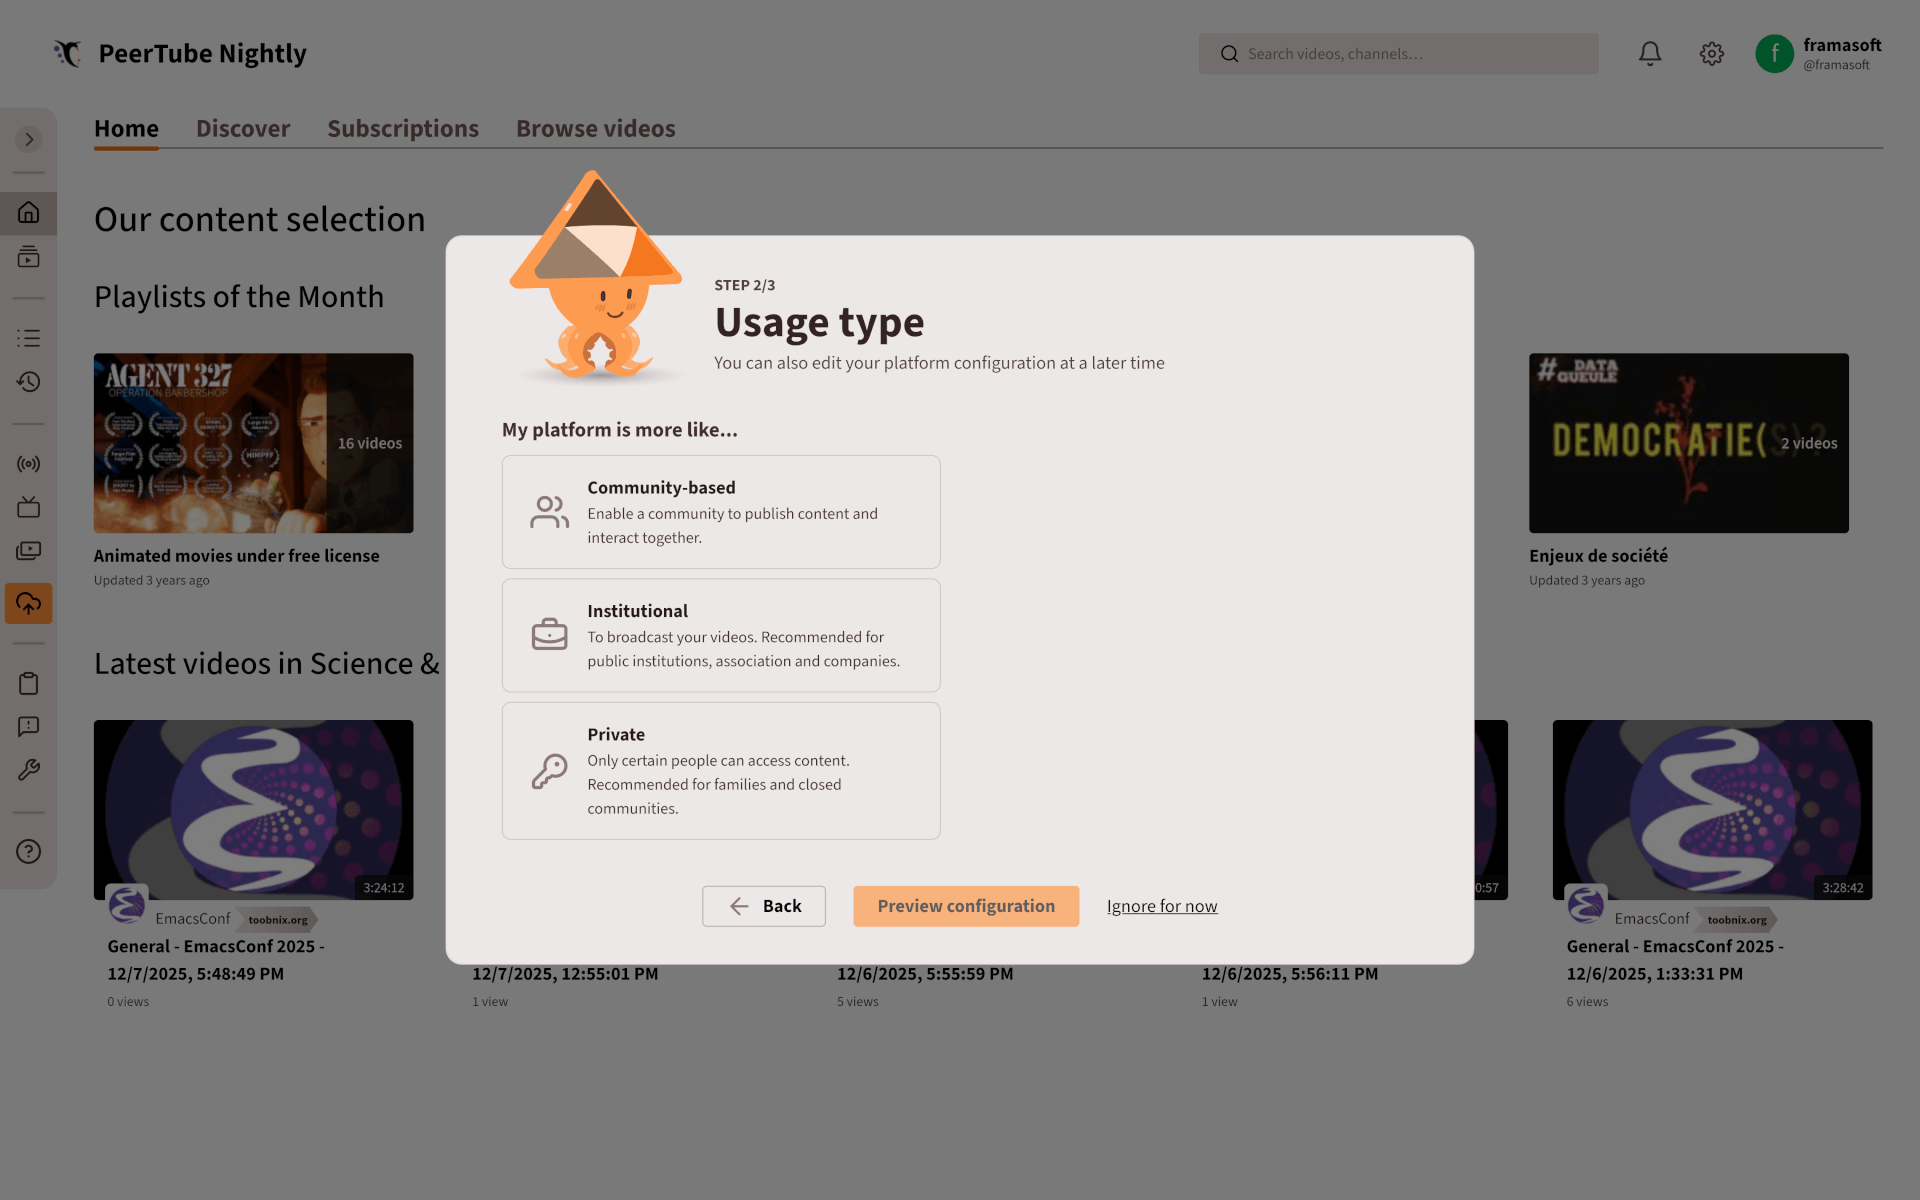Open your Subscriptions feed icon in sidebar

(x=28, y=257)
